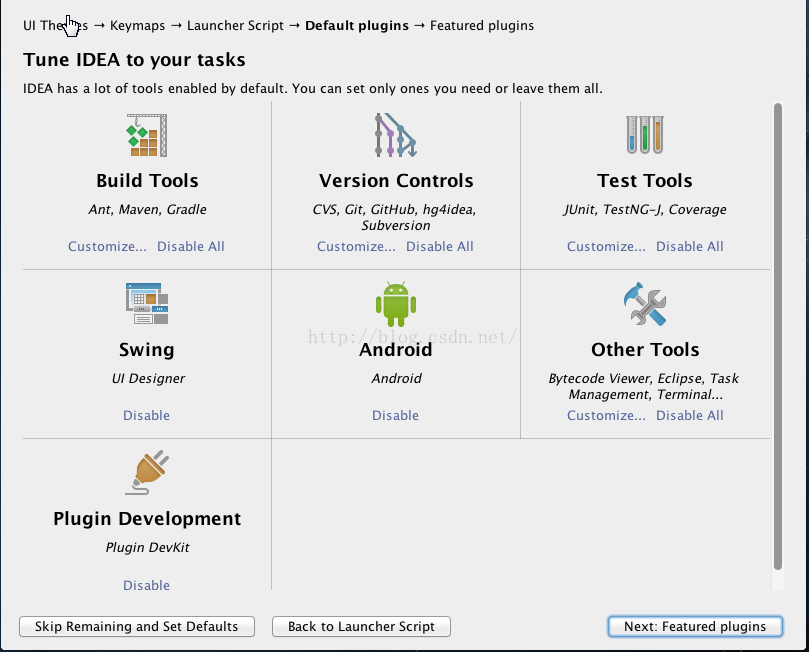Disable All Build Tools plugins
The image size is (809, 652).
tap(191, 247)
